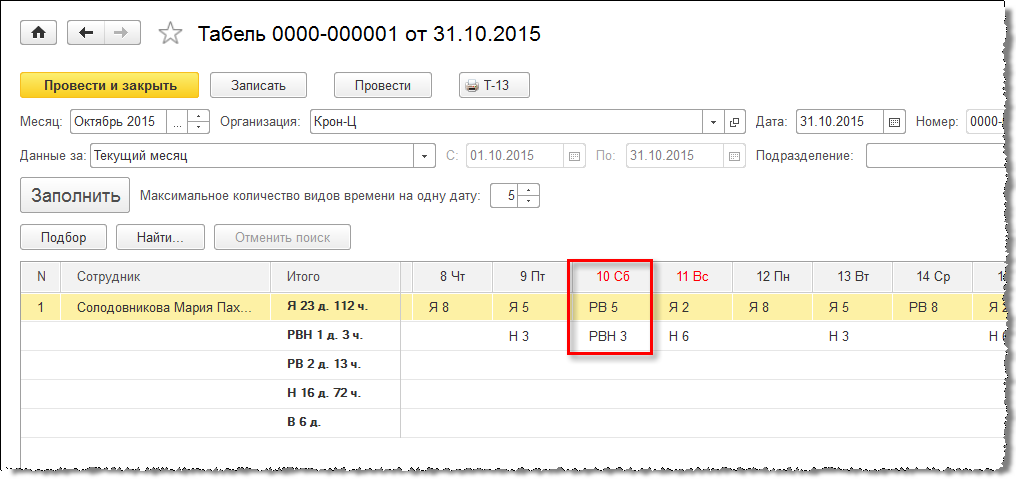Focus the Данные за field Текущий месяц
This screenshot has width=1016, height=479.
coord(252,156)
